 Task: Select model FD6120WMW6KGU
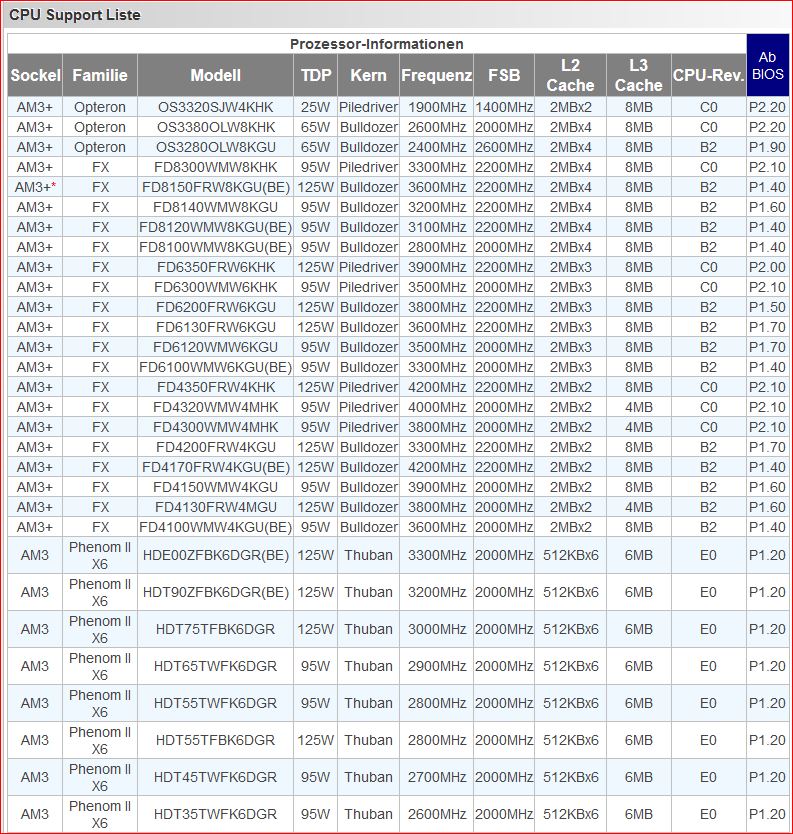pos(215,347)
